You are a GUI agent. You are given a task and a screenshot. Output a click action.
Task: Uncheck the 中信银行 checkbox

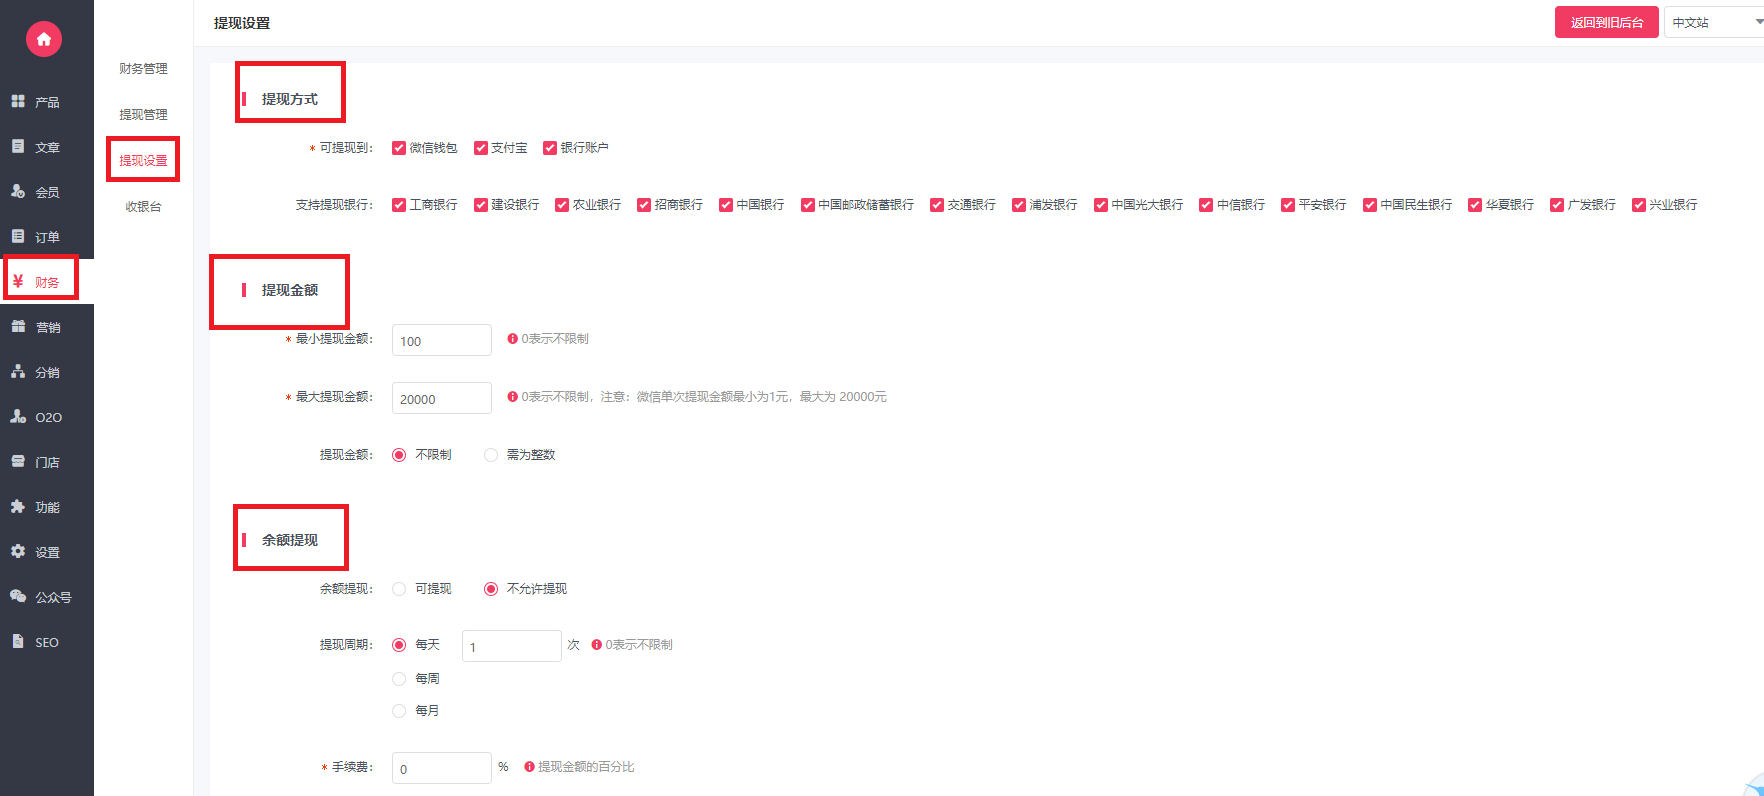point(1206,205)
